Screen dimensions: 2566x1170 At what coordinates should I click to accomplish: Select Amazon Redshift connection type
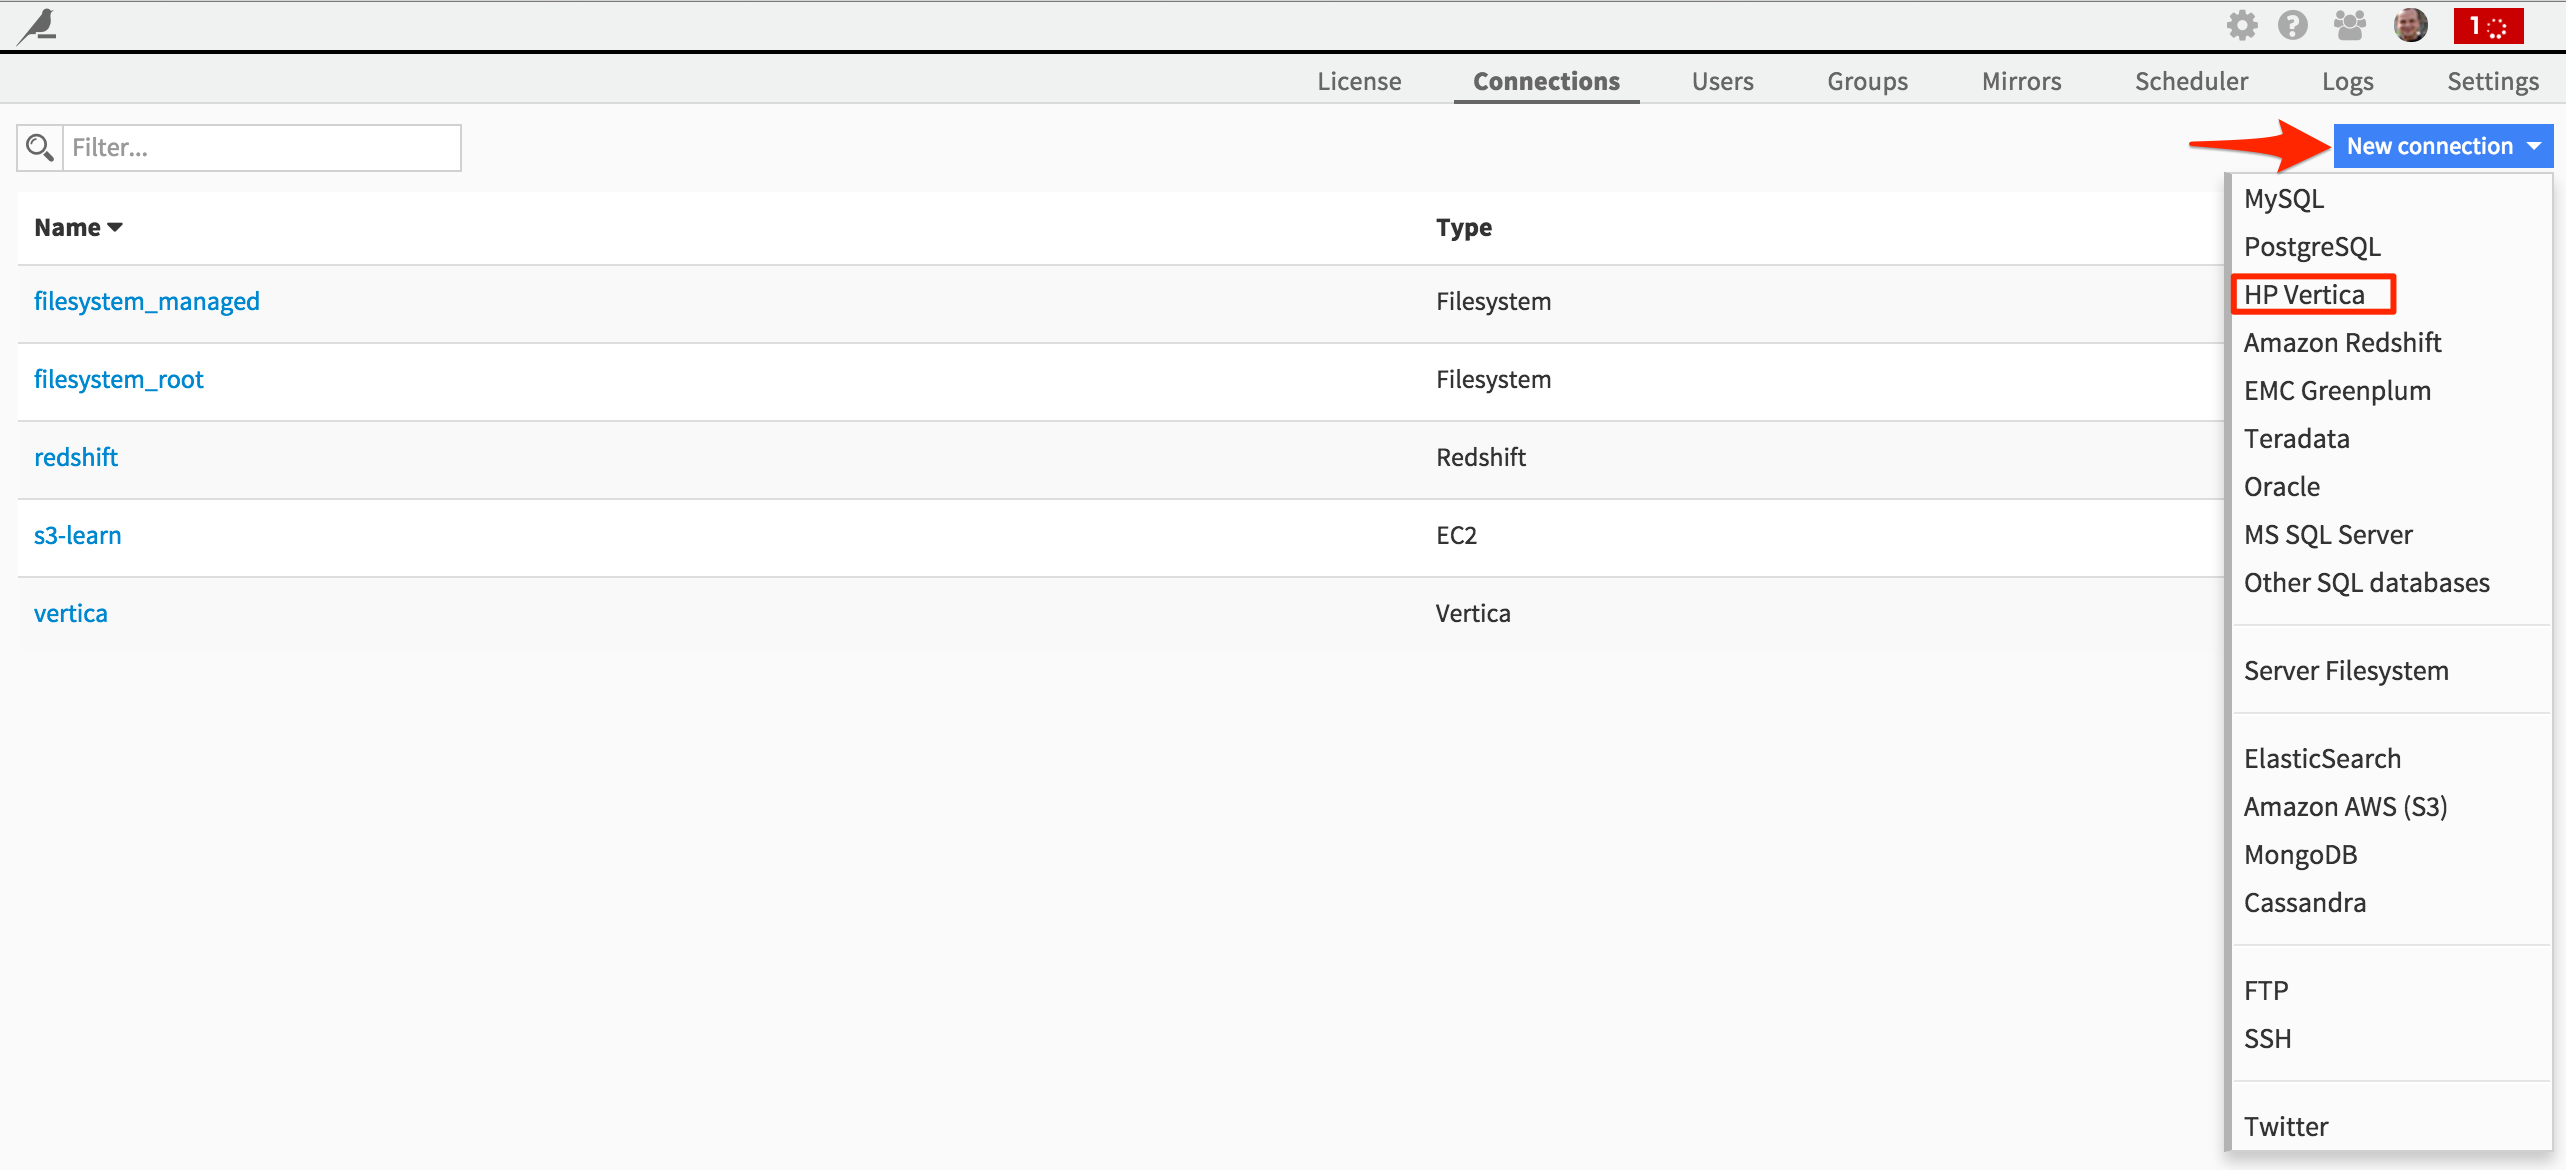(2342, 343)
